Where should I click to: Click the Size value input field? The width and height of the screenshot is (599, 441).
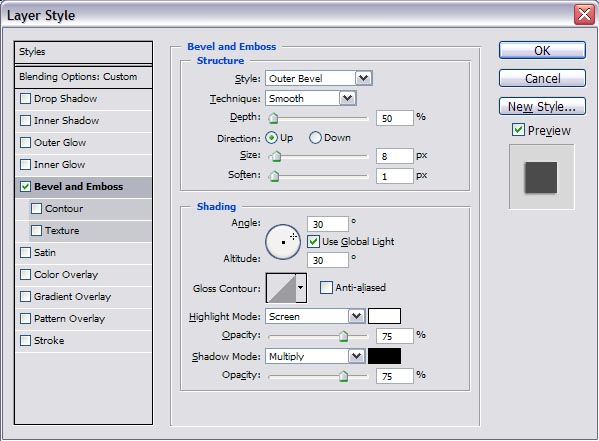[x=394, y=156]
